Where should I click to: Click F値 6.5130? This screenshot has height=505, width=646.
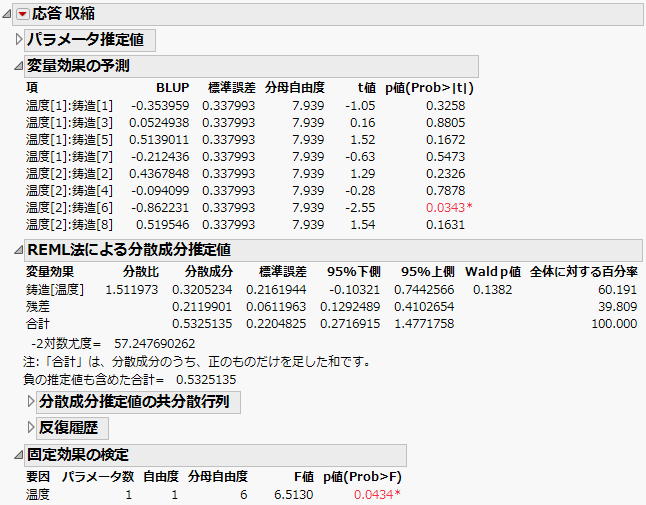(x=294, y=495)
